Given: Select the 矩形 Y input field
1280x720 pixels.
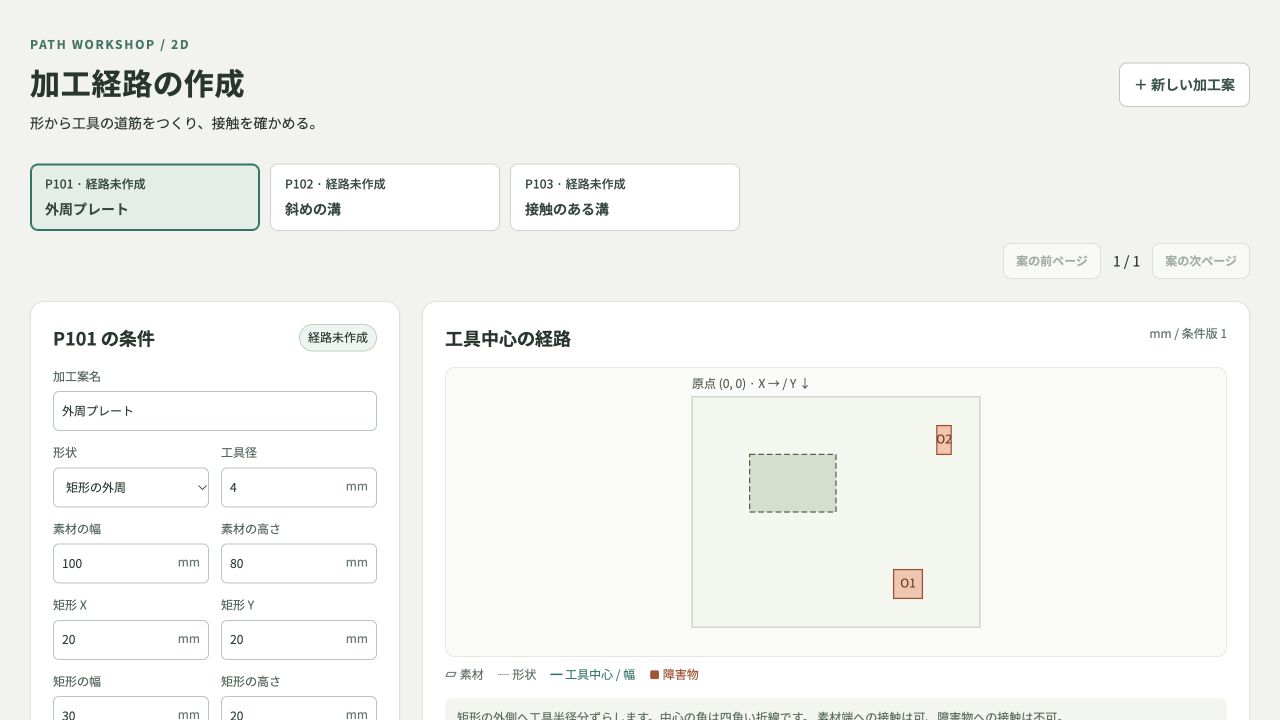Looking at the screenshot, I should point(299,639).
